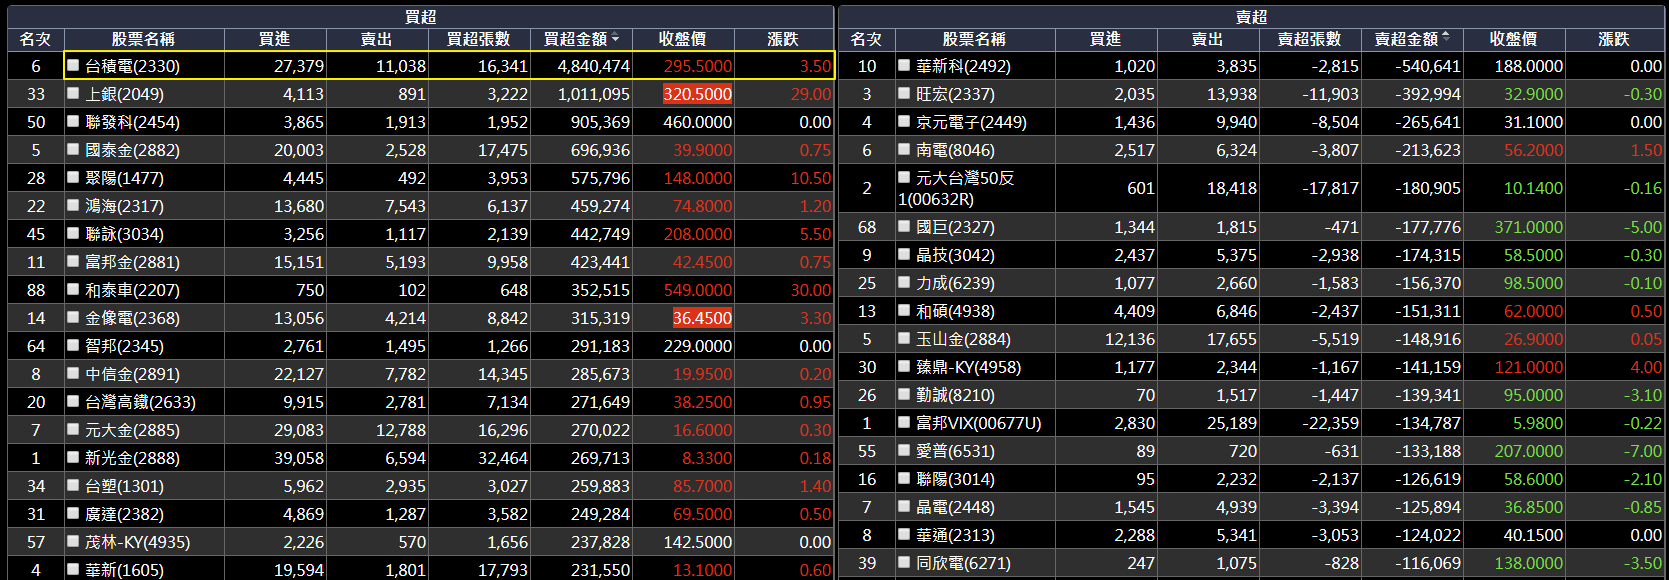Image resolution: width=1669 pixels, height=580 pixels.
Task: Select stock name 聯陽(3014)
Action: point(955,479)
